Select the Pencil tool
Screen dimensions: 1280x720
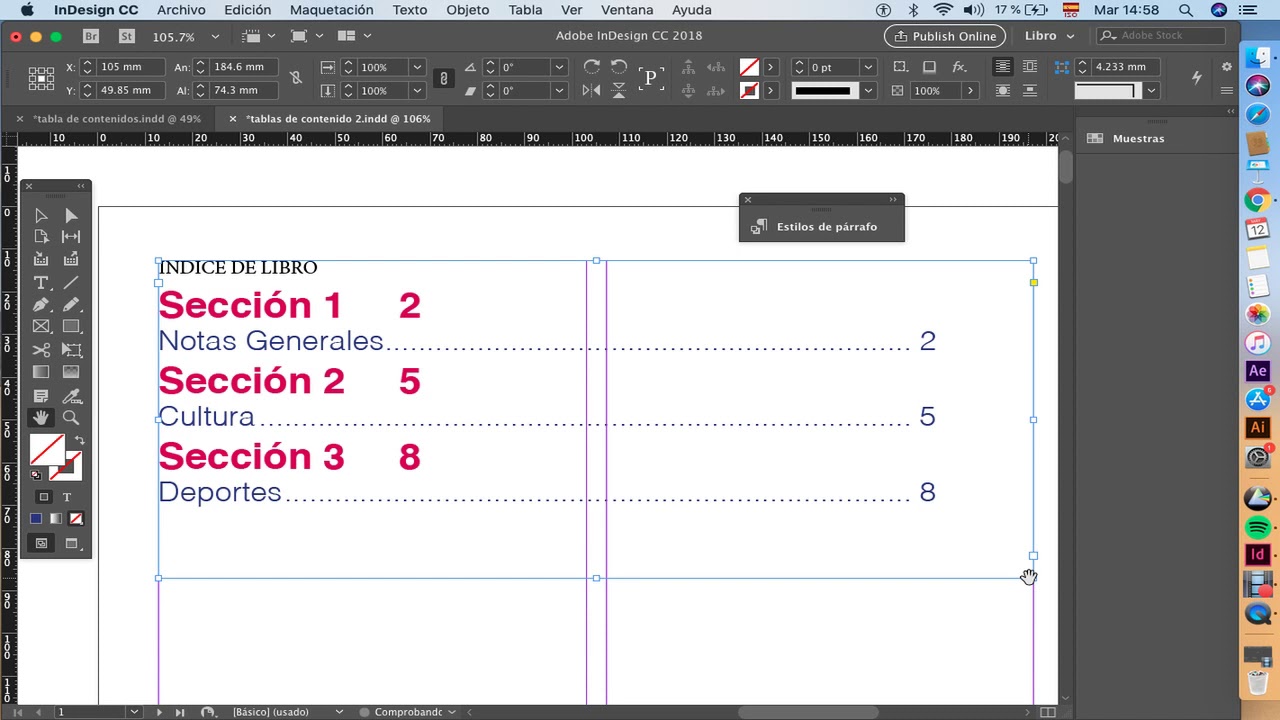coord(71,305)
